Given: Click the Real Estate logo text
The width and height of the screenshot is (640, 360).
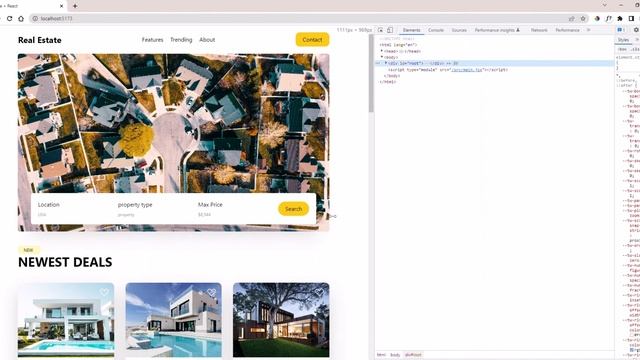Looking at the screenshot, I should pos(40,40).
